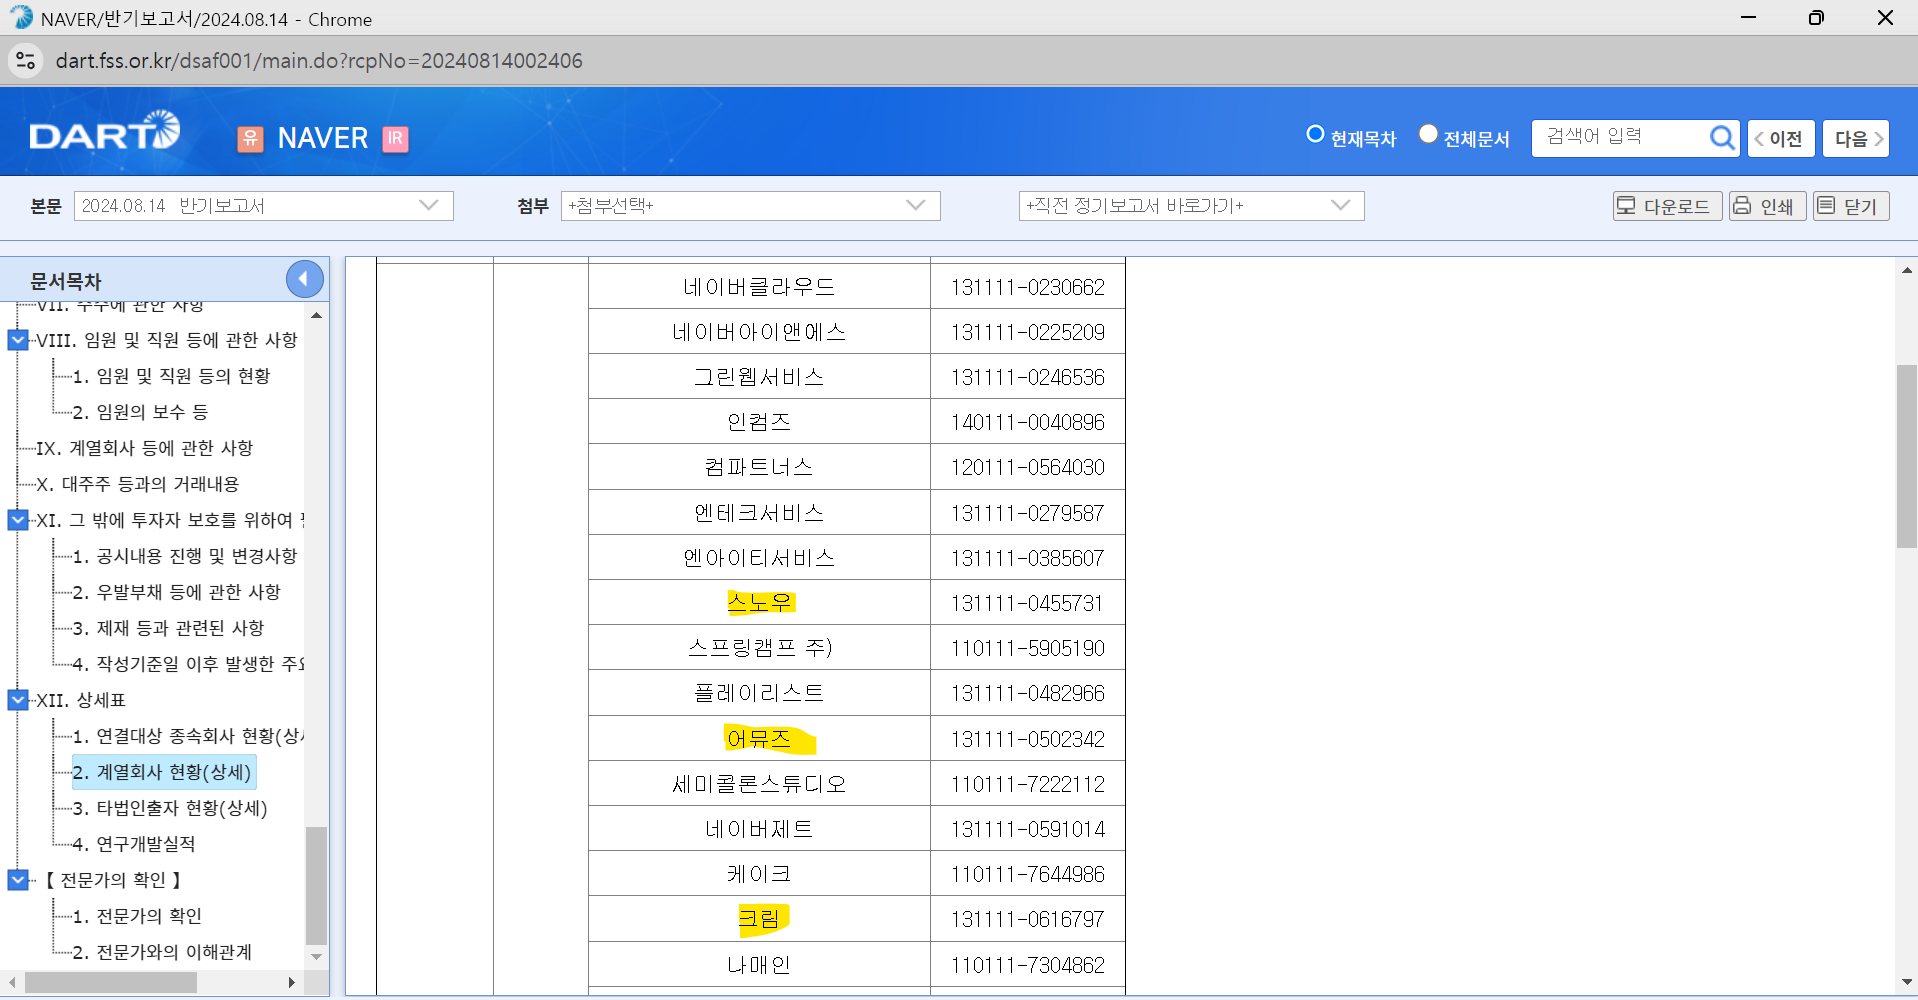Click the document vertical scrollbar thumb
This screenshot has height=1000, width=1918.
(x=1906, y=456)
